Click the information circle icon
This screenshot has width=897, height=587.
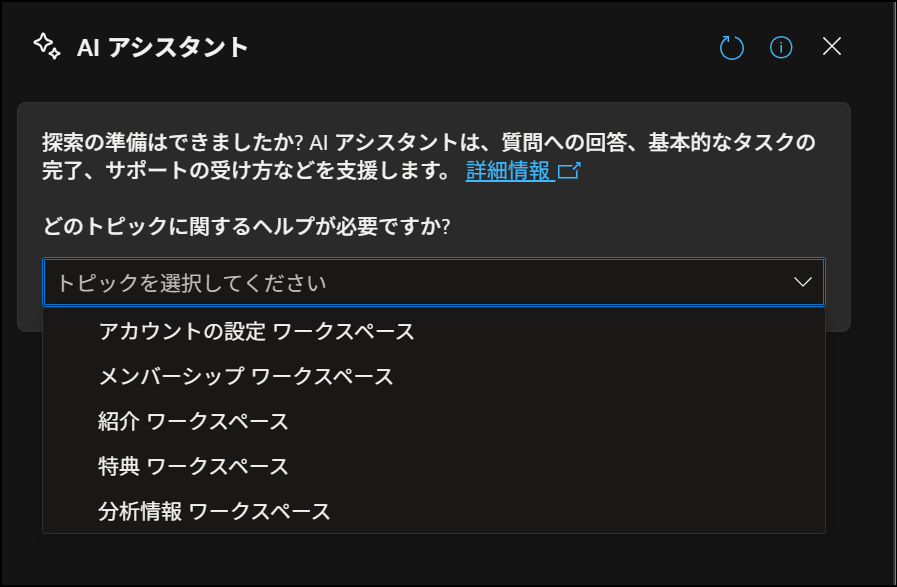[781, 46]
